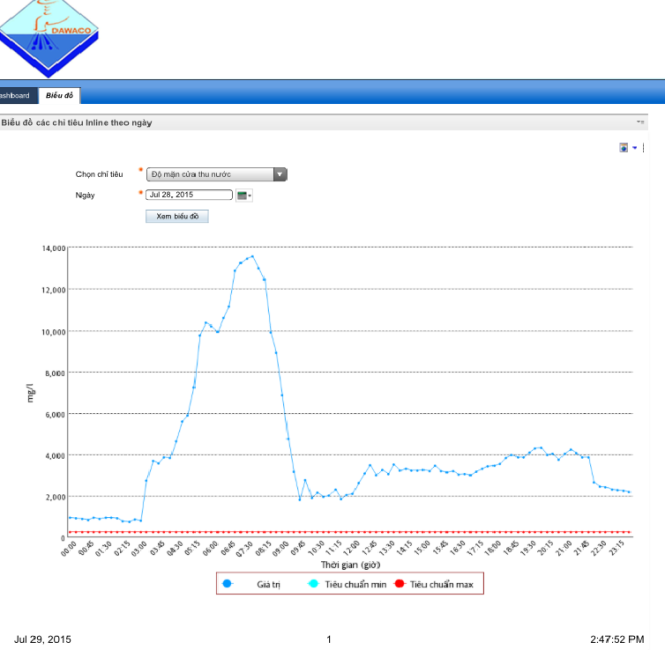Collapse the panel using the header corner icon

[640, 123]
